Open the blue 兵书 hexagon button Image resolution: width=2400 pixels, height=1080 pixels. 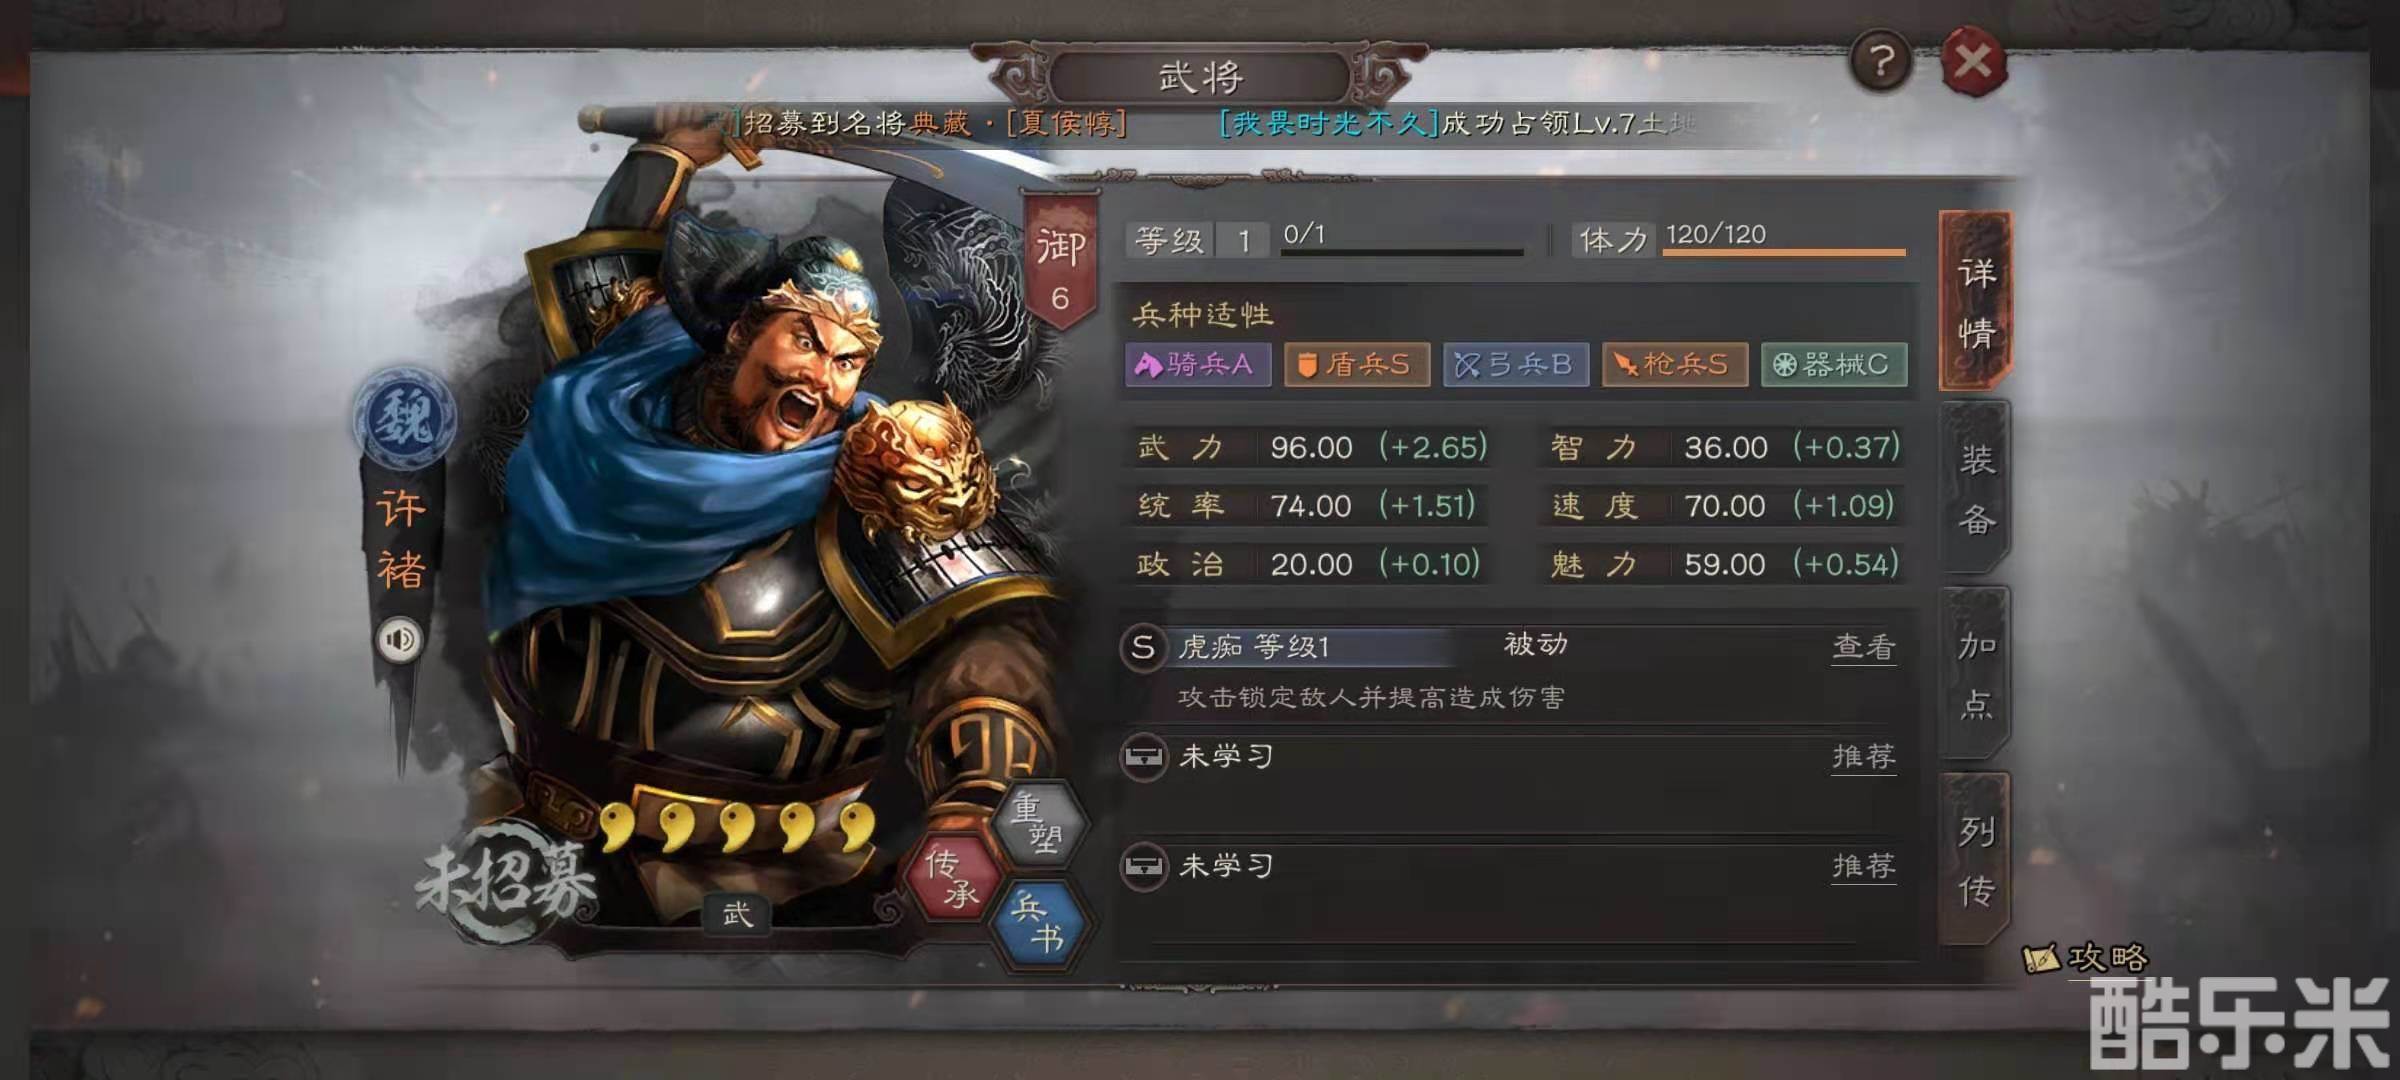click(x=1039, y=923)
